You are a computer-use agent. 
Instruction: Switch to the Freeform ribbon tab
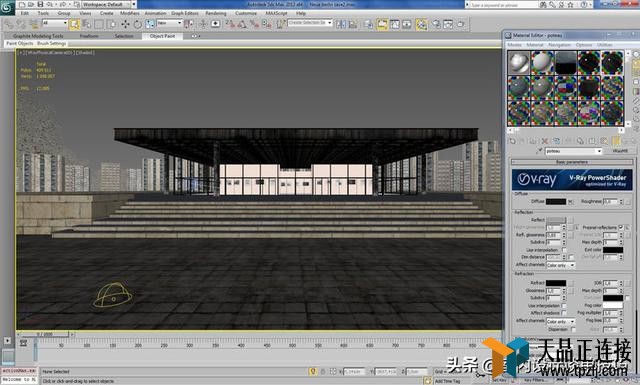click(89, 36)
